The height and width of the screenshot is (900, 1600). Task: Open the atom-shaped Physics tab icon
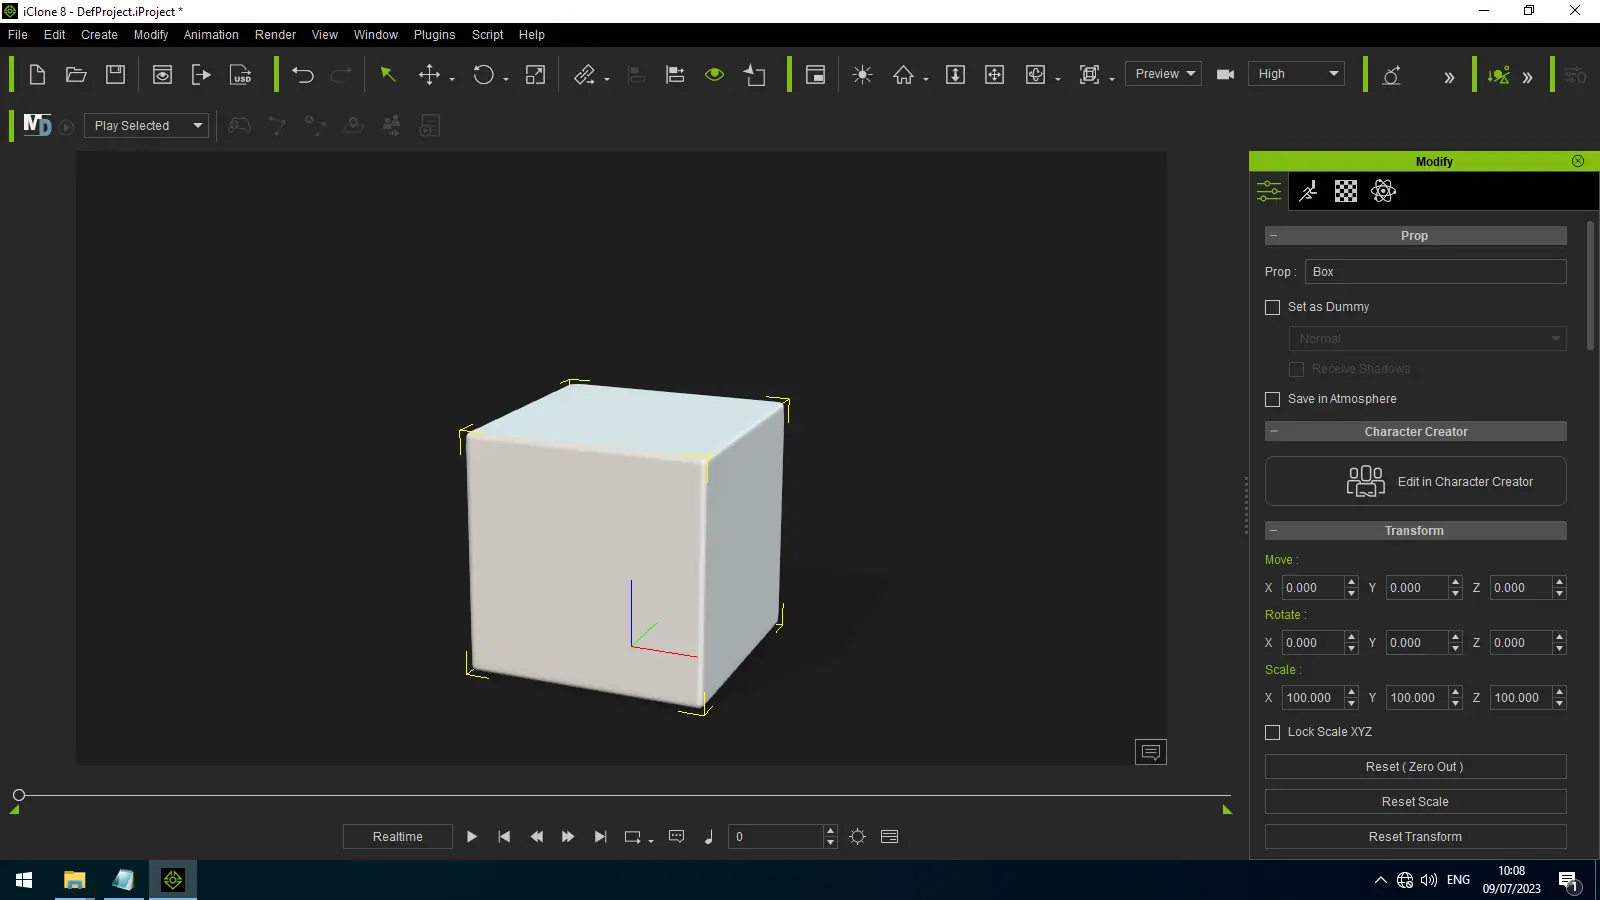(x=1383, y=191)
